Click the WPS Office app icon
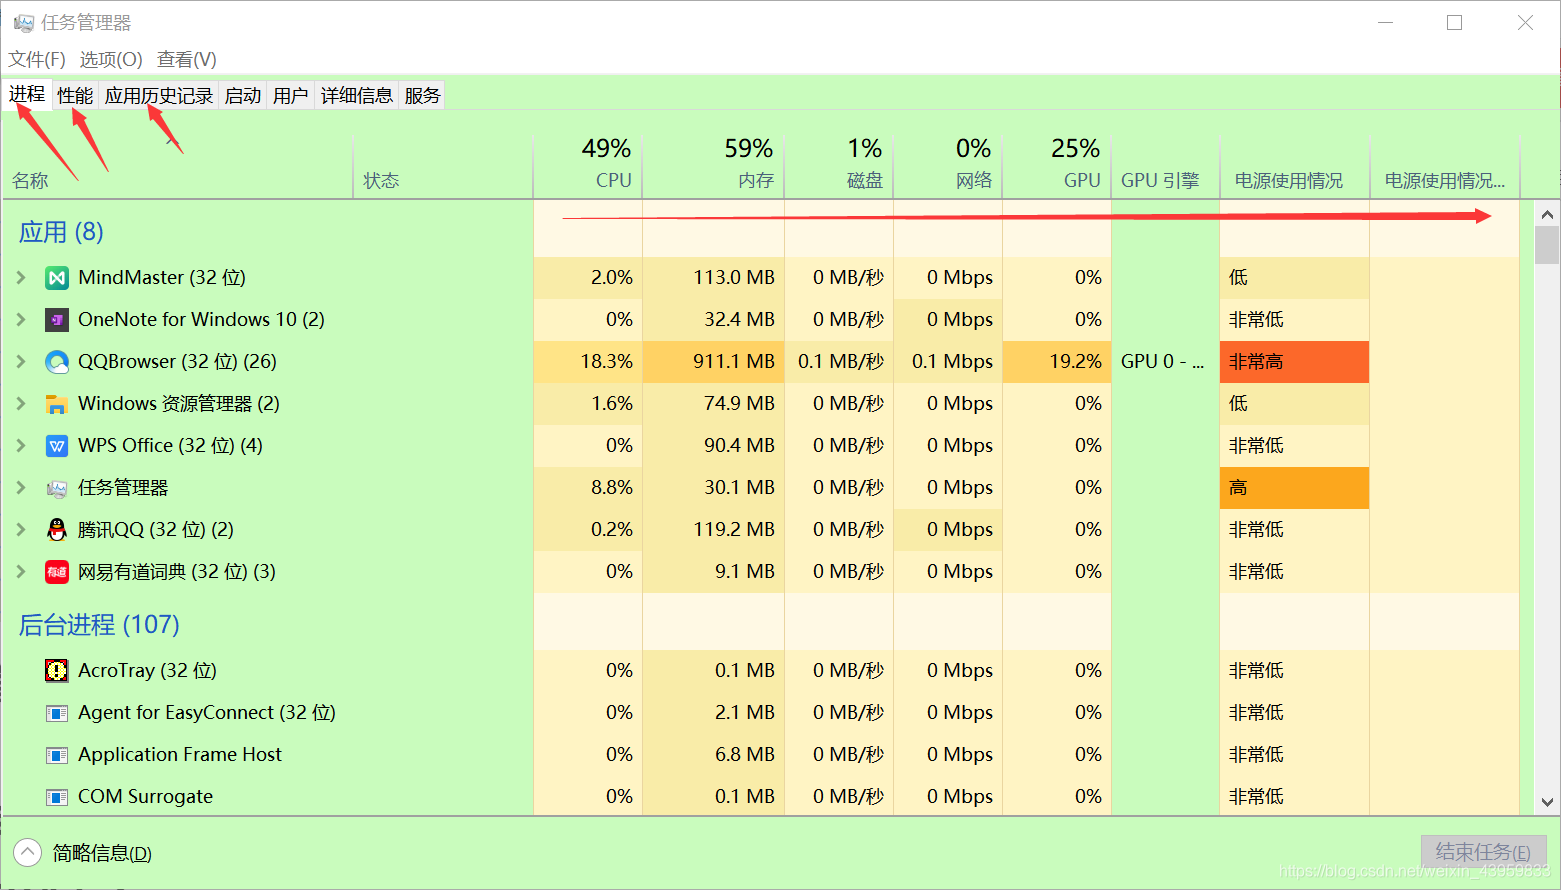1561x890 pixels. (57, 446)
